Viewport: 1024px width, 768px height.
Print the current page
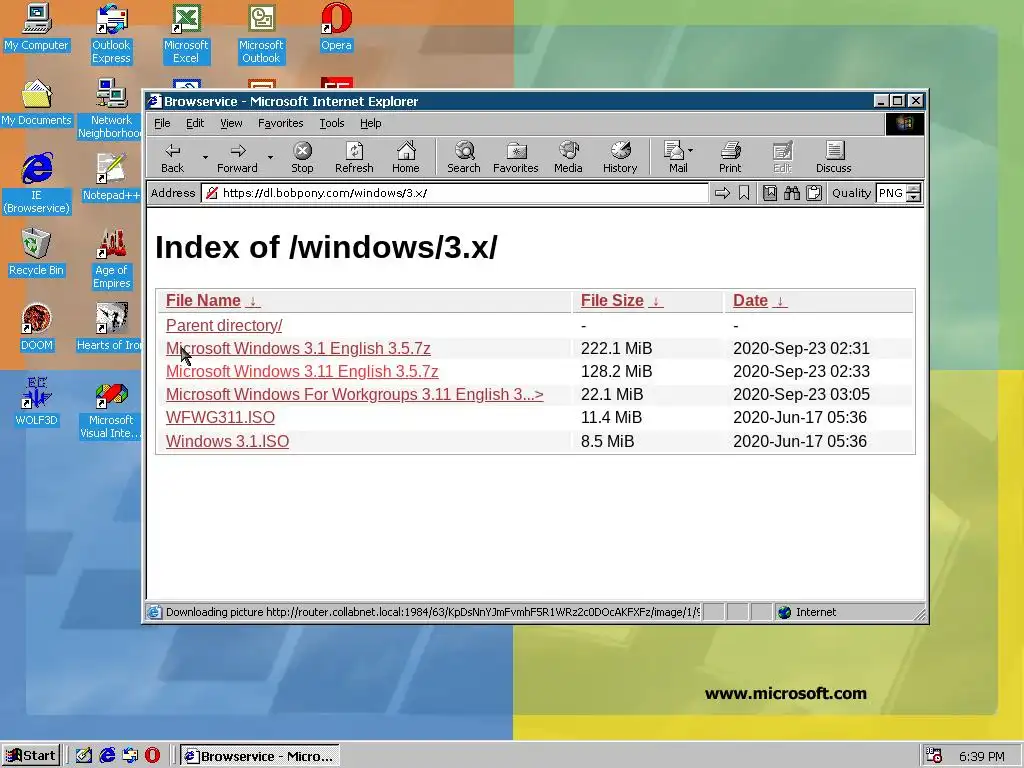click(x=730, y=158)
